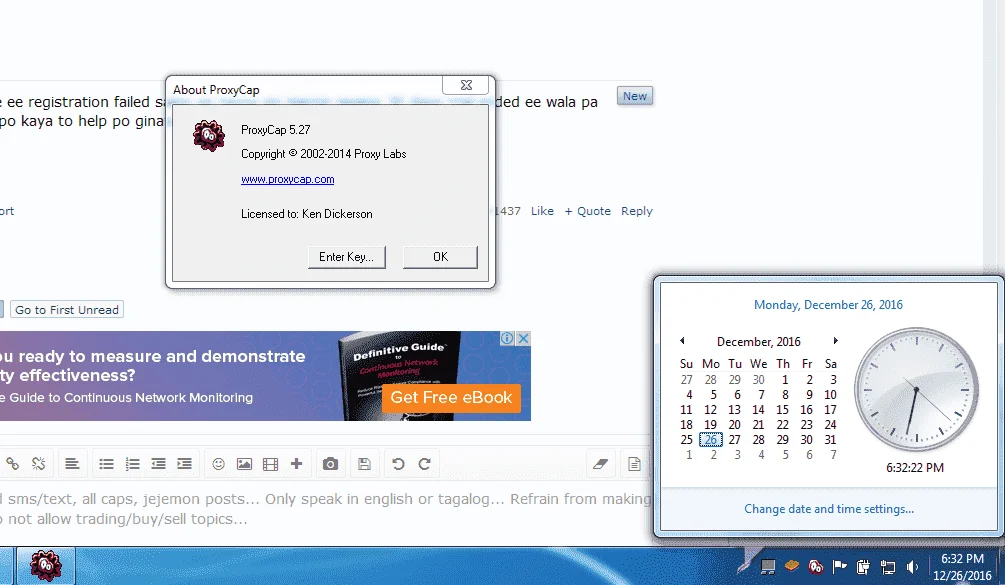The width and height of the screenshot is (1005, 585).
Task: Click the insert image icon
Action: click(x=244, y=463)
